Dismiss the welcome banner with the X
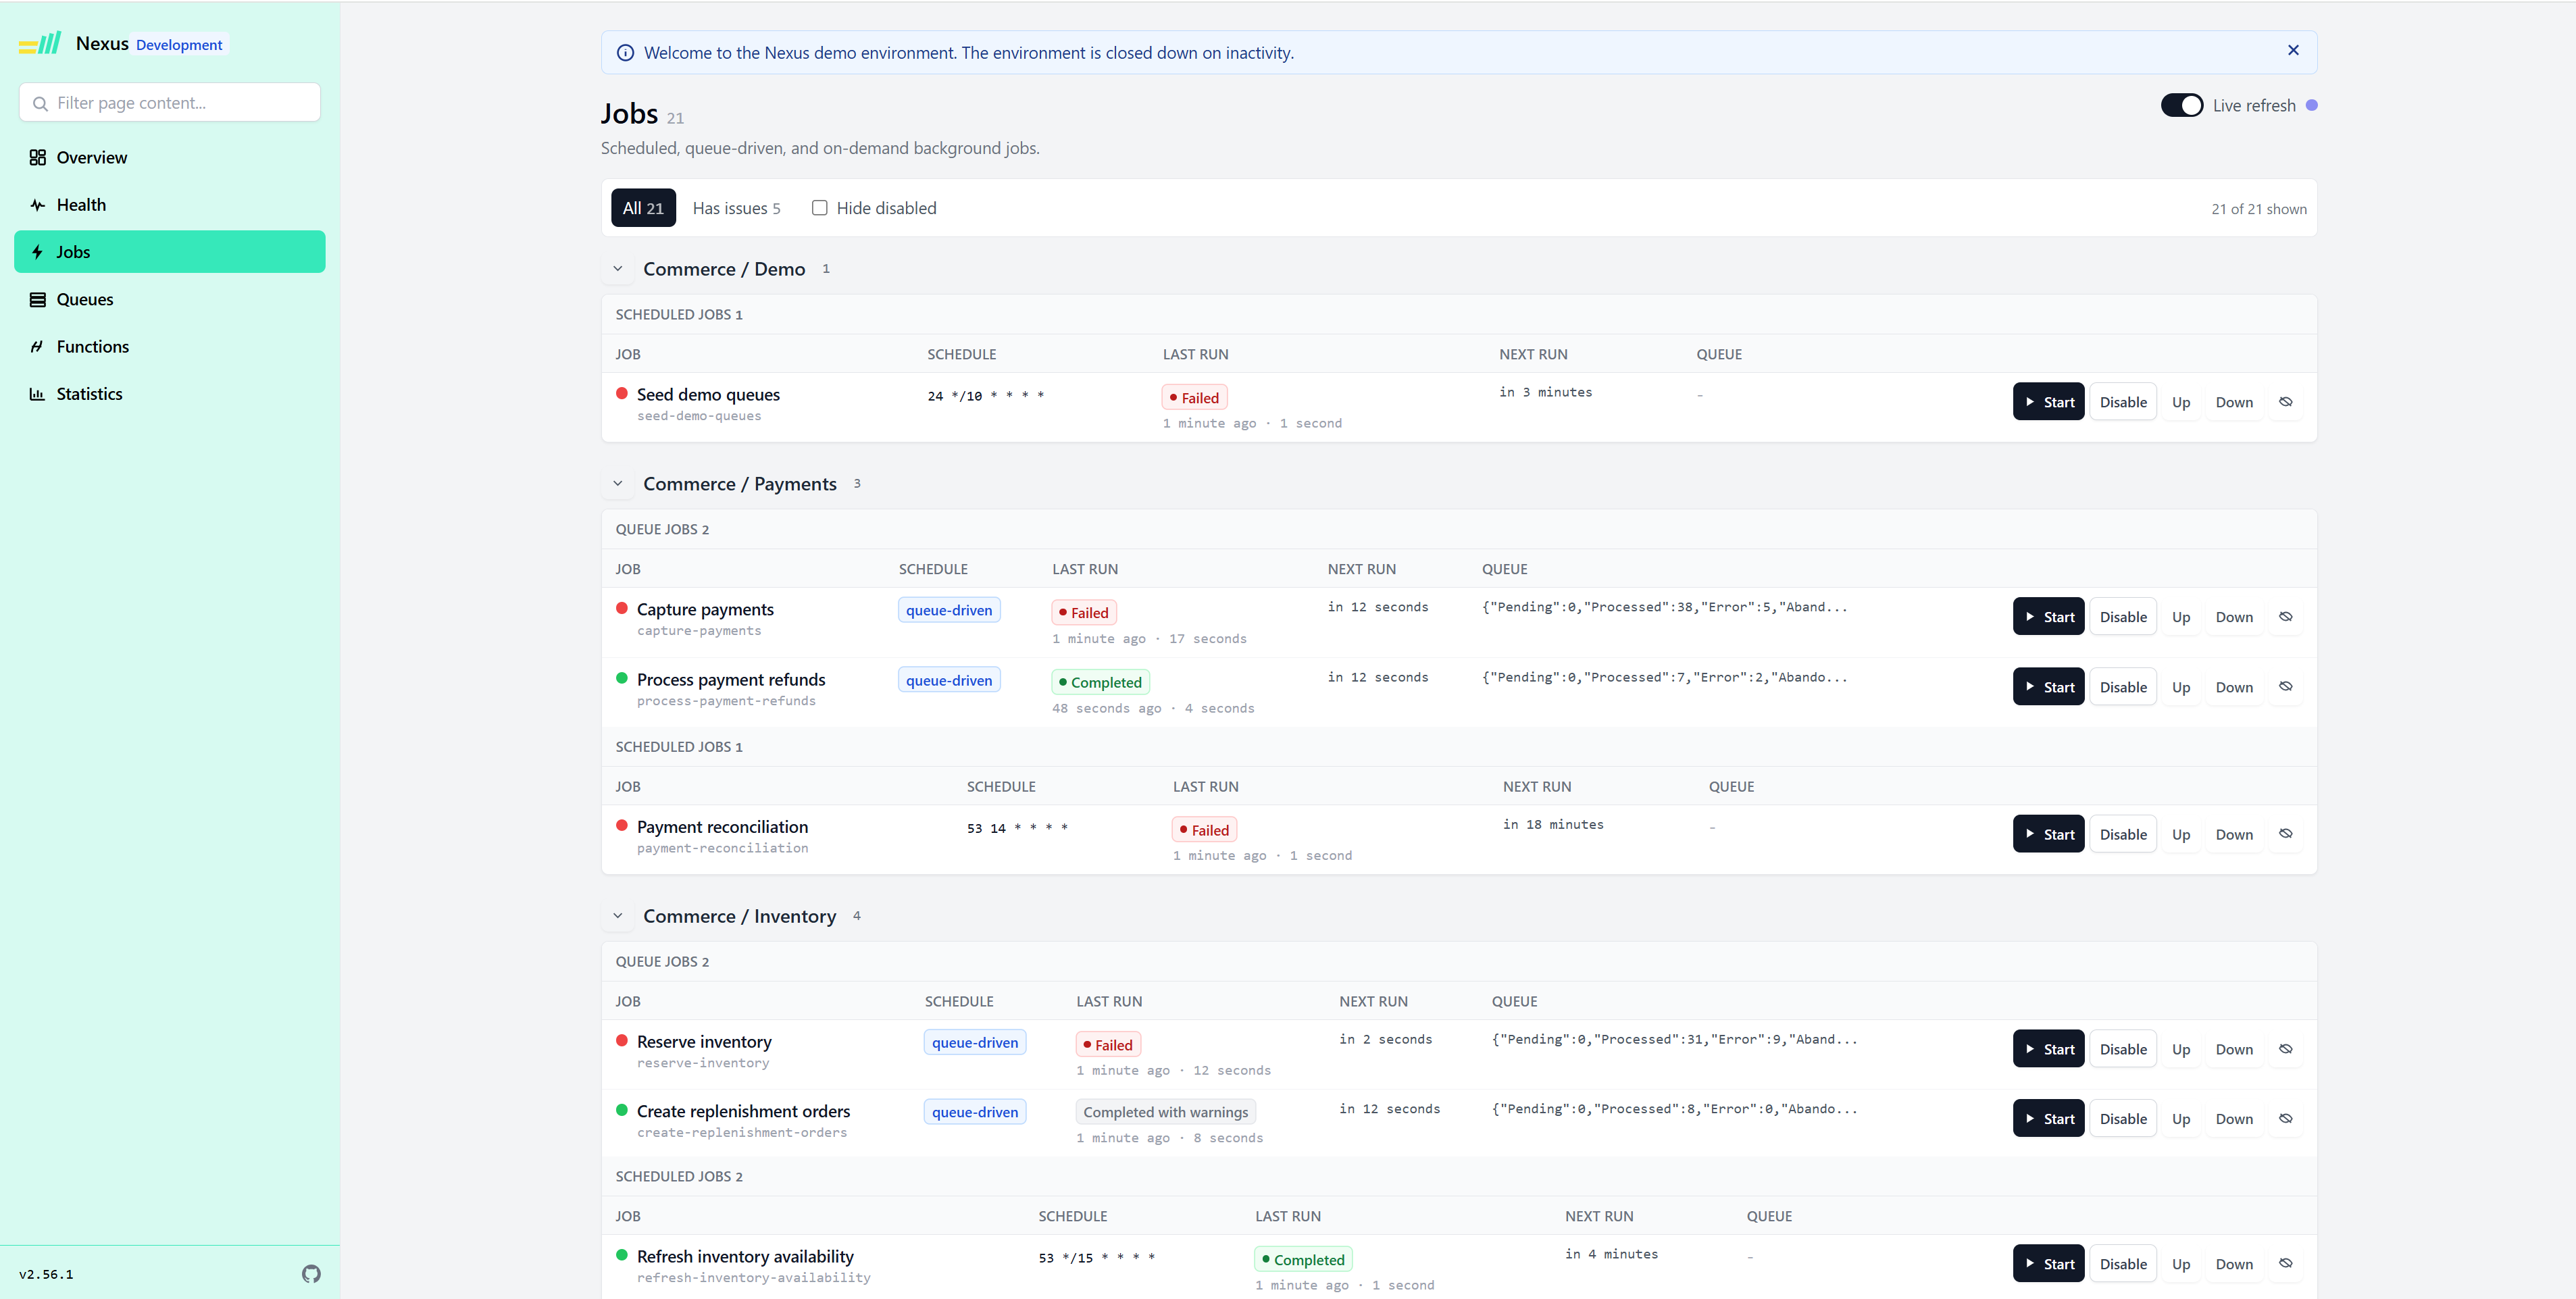The width and height of the screenshot is (2576, 1299). click(2293, 50)
